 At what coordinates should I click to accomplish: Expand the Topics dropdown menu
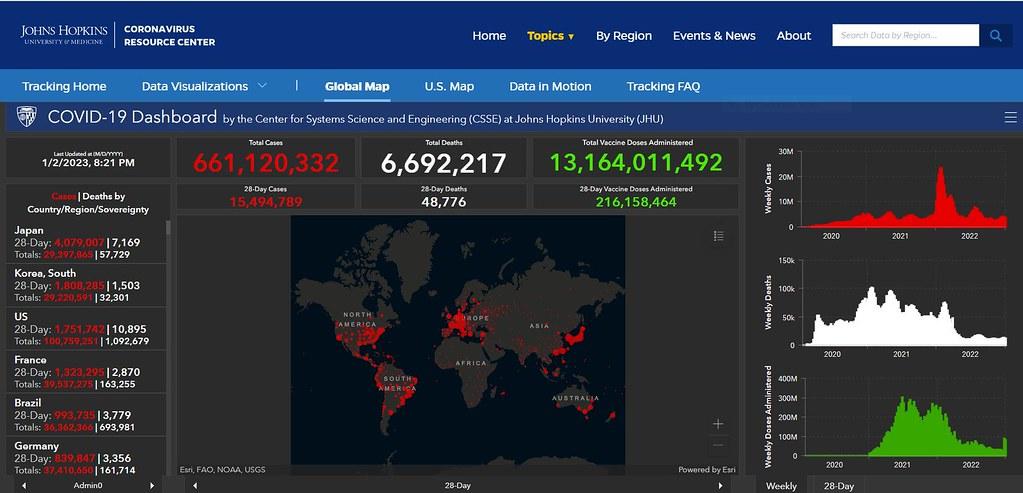550,36
